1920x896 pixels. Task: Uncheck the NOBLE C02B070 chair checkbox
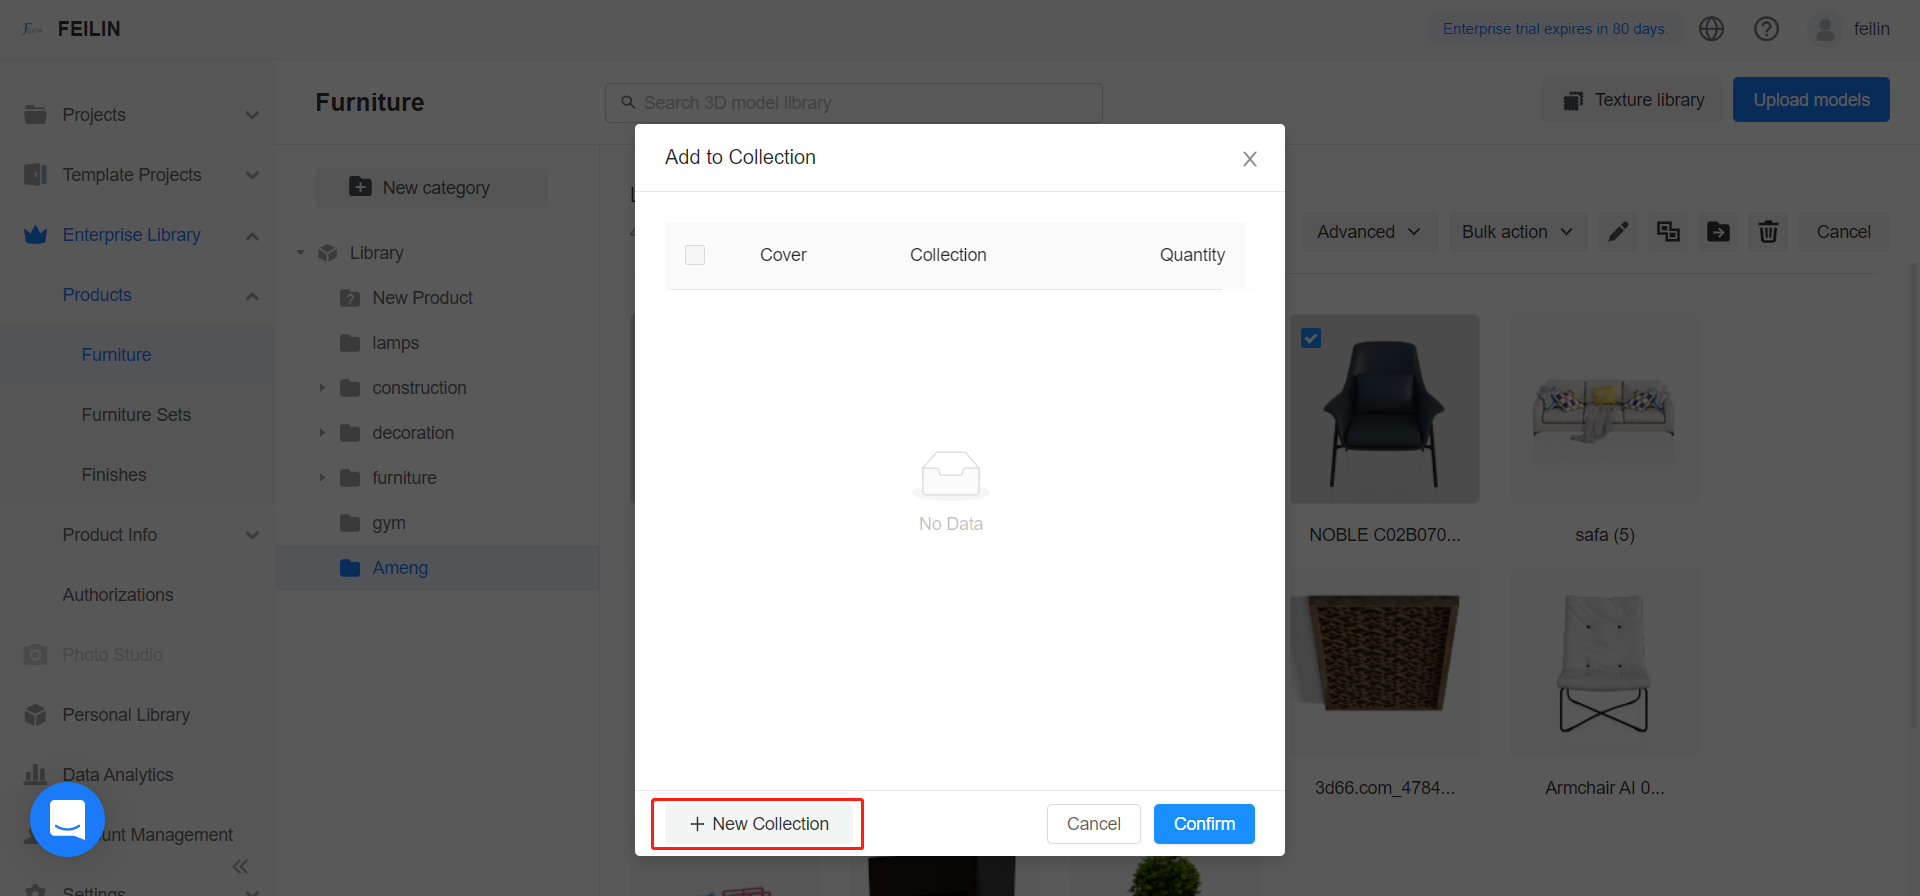1311,338
